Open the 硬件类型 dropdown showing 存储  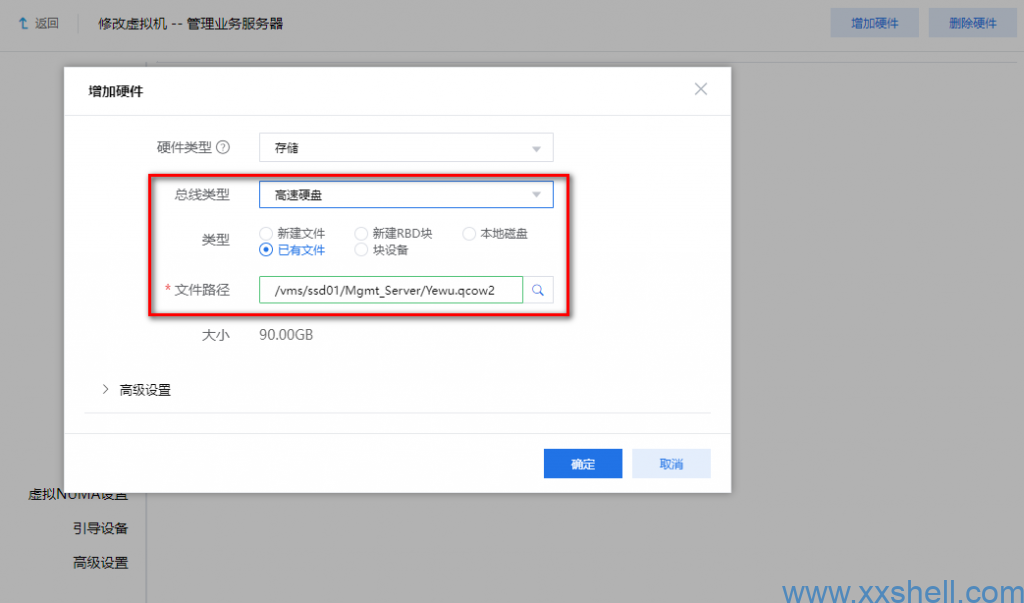click(x=405, y=148)
